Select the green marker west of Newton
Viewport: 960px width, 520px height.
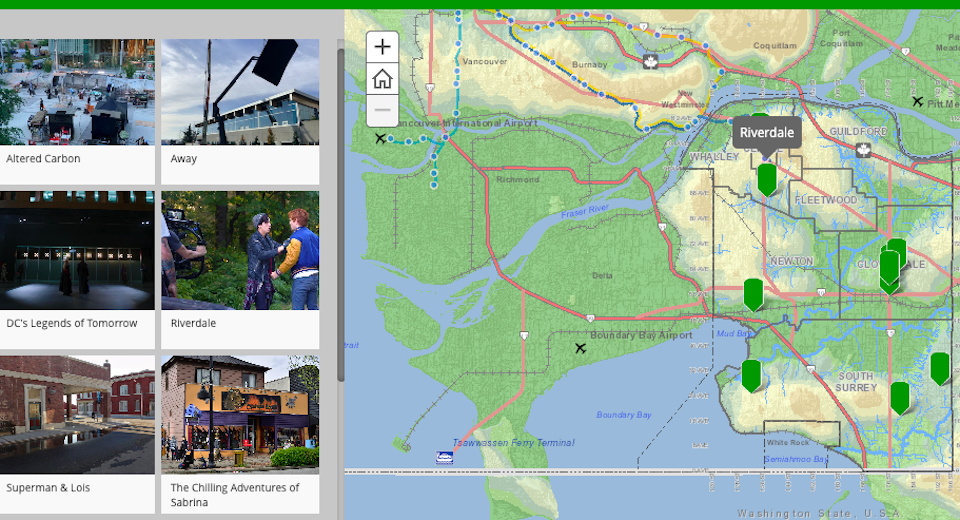(x=753, y=295)
